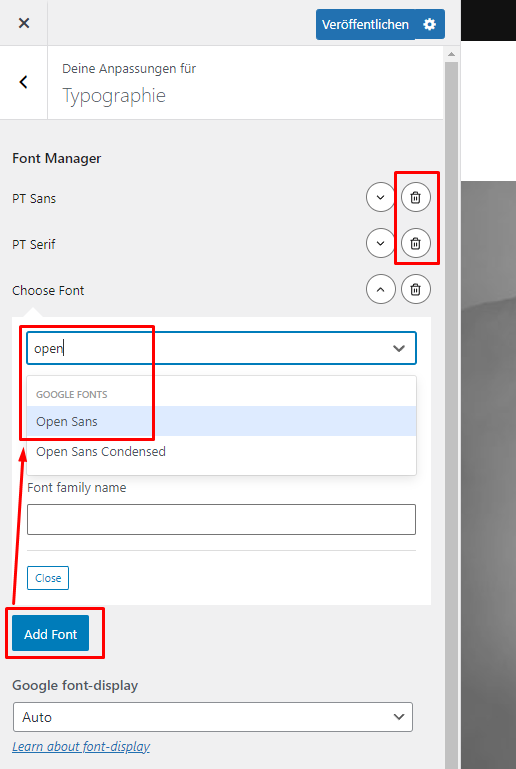Viewport: 516px width, 769px height.
Task: Go back using the left chevron arrow
Action: 23,82
